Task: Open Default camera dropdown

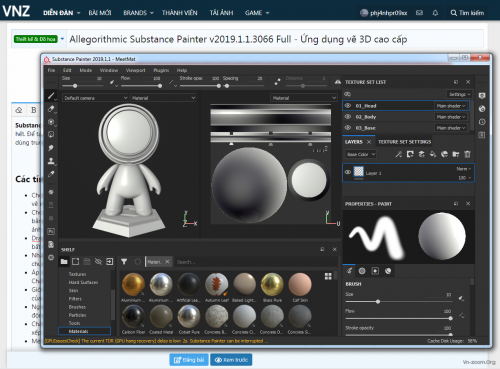Action: (95, 98)
